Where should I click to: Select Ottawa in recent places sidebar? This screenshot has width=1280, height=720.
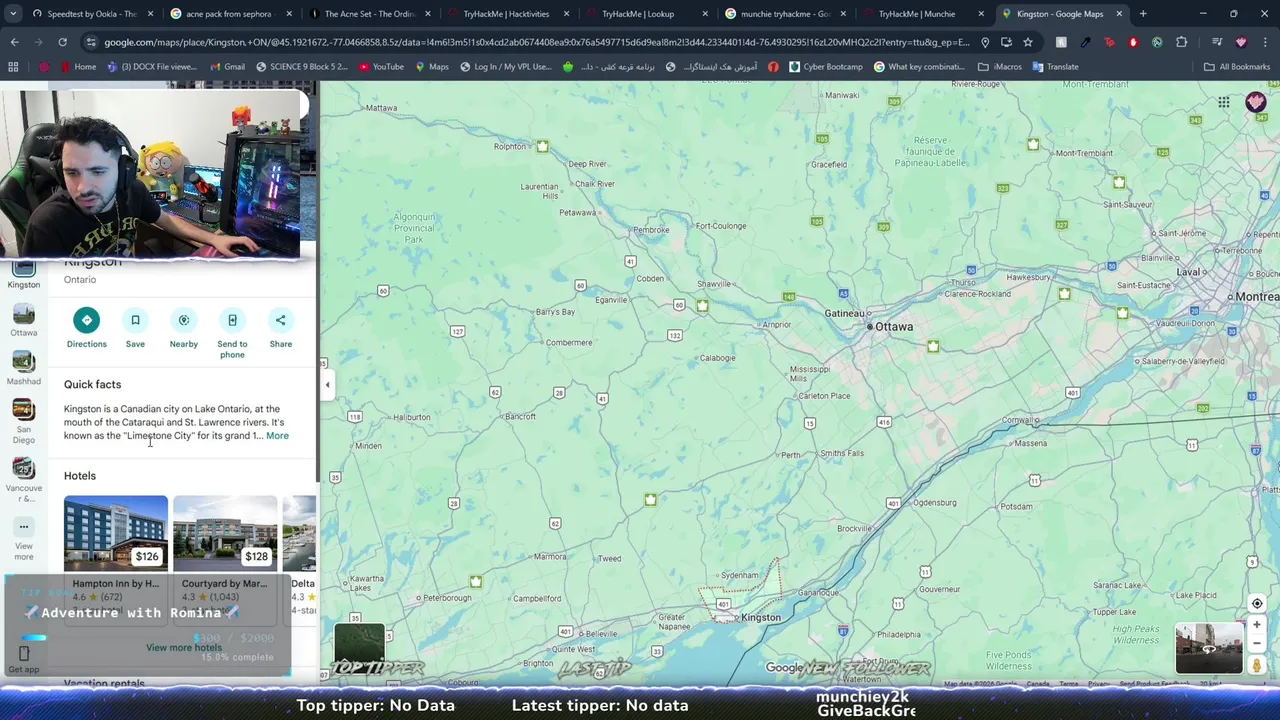[x=24, y=321]
